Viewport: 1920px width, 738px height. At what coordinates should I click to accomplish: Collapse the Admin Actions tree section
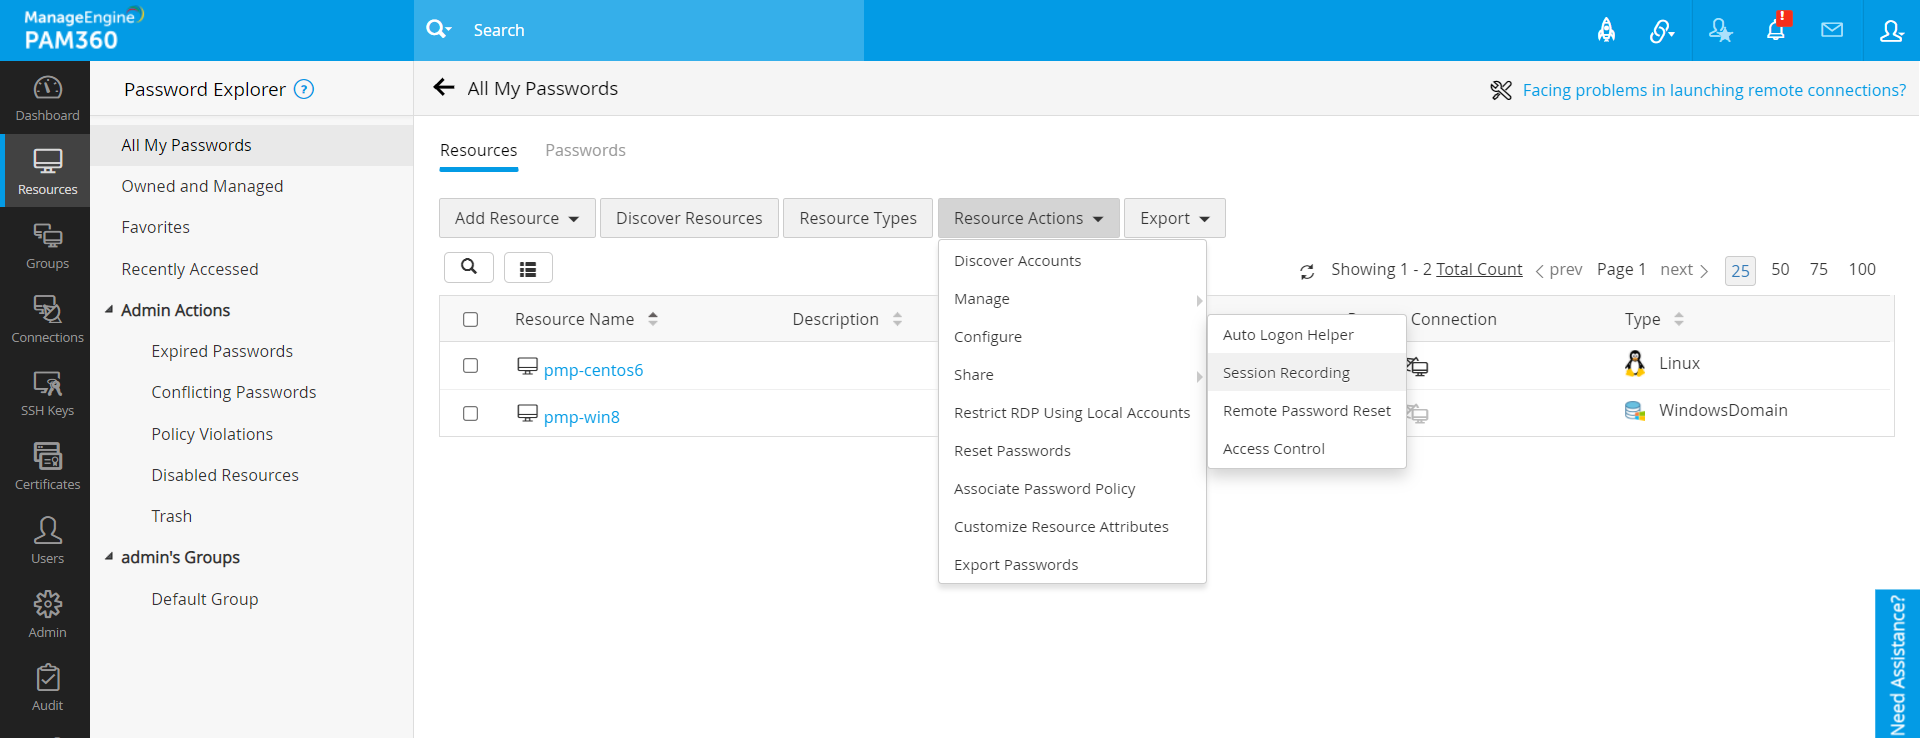point(109,310)
